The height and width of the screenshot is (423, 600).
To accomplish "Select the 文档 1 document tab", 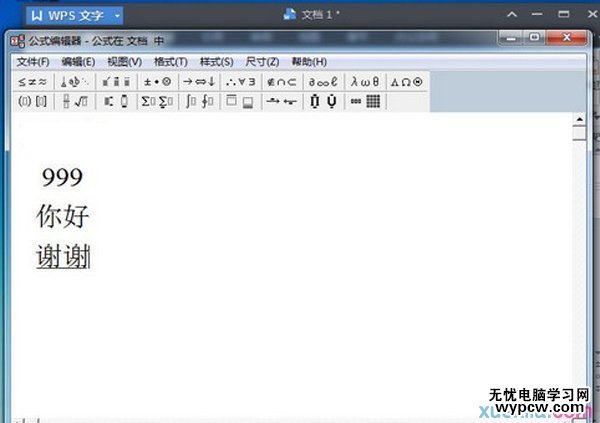I will point(311,15).
